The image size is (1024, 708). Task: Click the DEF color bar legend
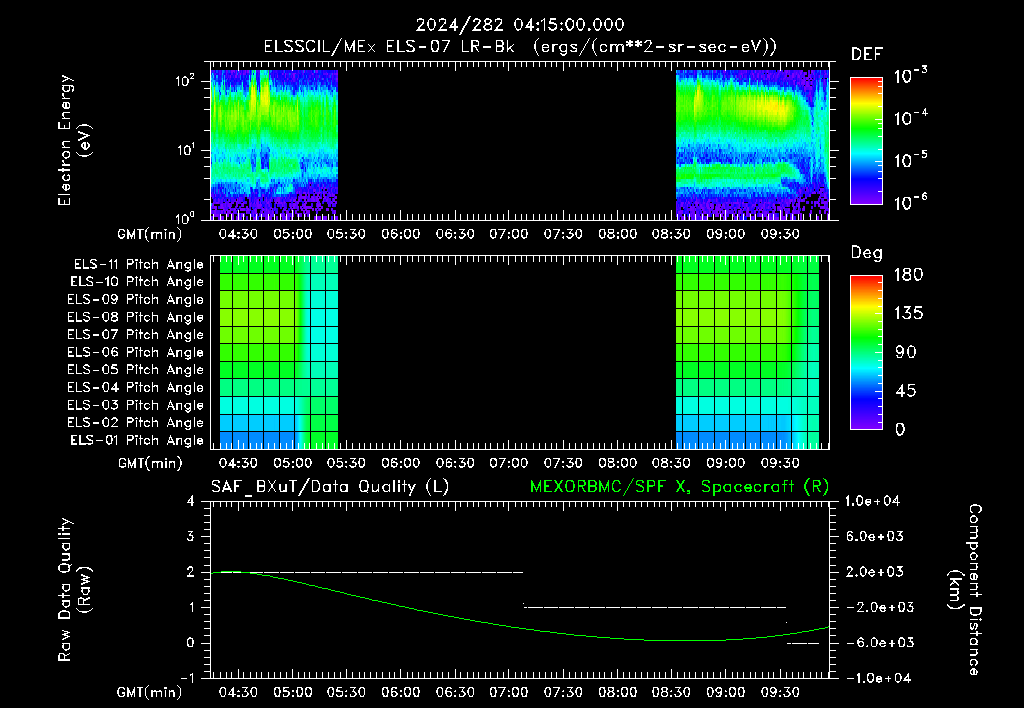point(866,140)
